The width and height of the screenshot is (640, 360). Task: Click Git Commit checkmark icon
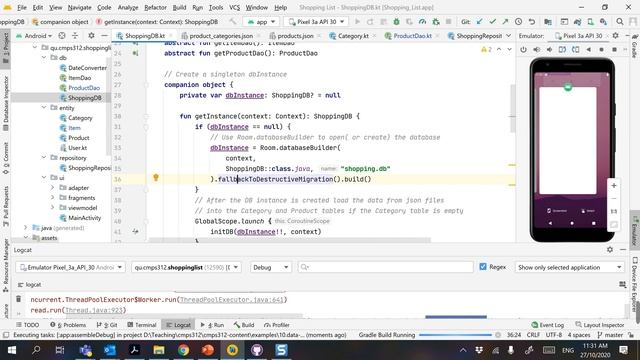coord(493,22)
